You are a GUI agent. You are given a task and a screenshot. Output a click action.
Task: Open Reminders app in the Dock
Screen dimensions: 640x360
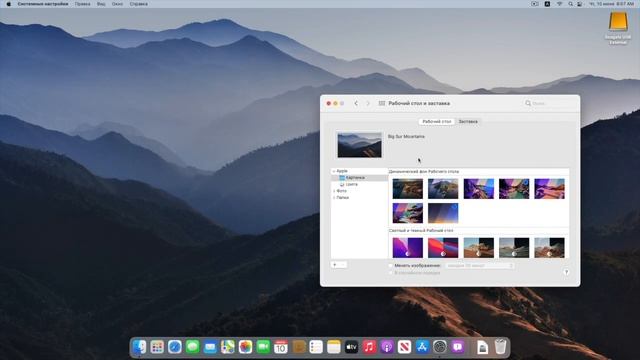tap(316, 347)
